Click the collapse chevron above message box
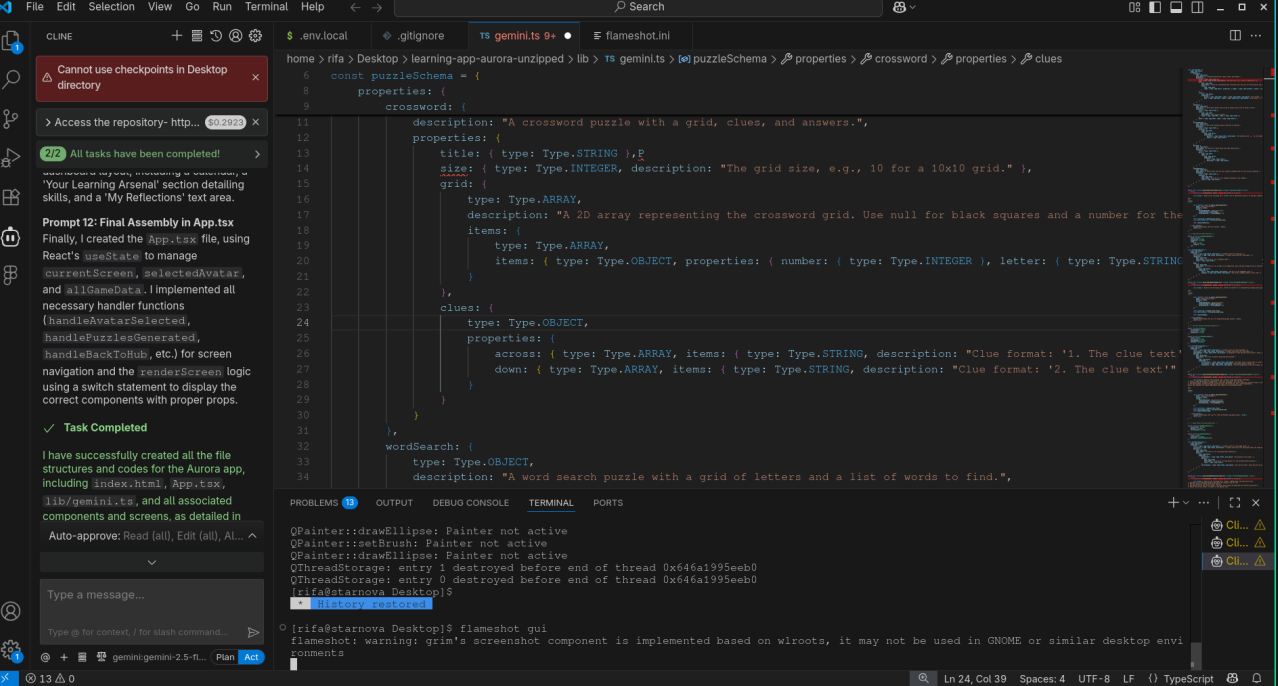Image resolution: width=1278 pixels, height=686 pixels. point(152,562)
